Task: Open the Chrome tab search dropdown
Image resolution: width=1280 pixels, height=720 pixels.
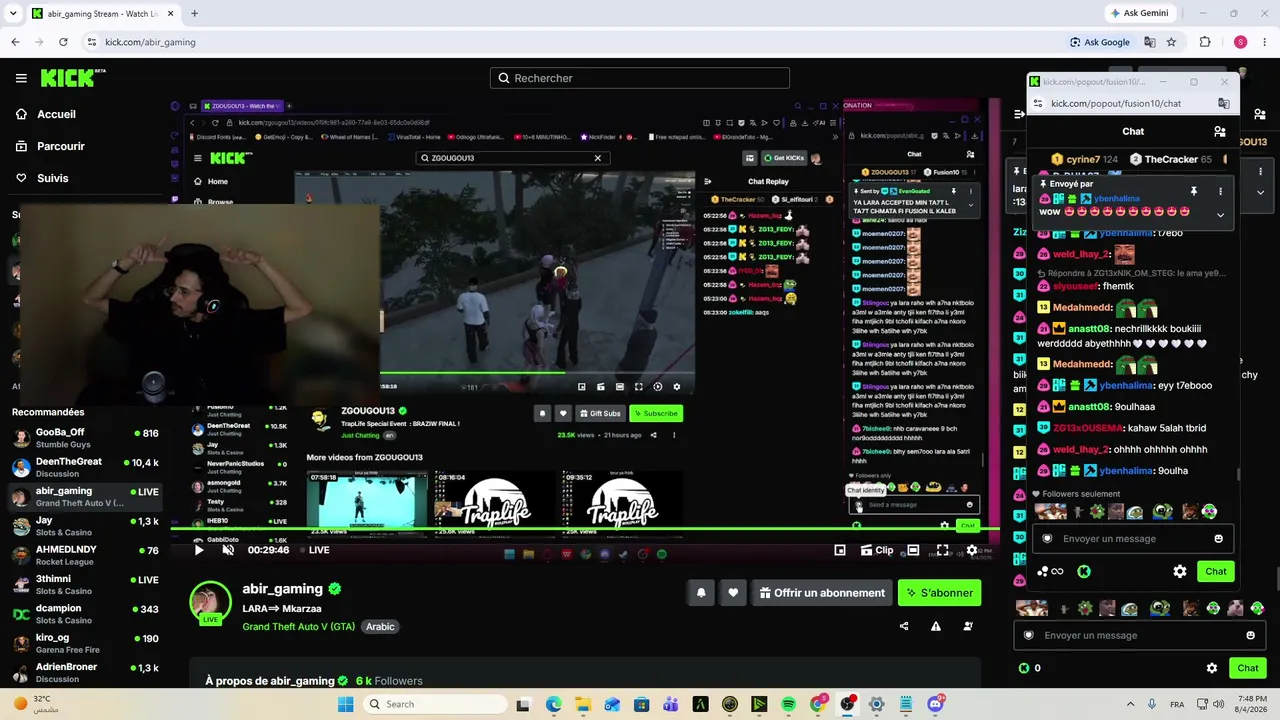Action: [13, 13]
